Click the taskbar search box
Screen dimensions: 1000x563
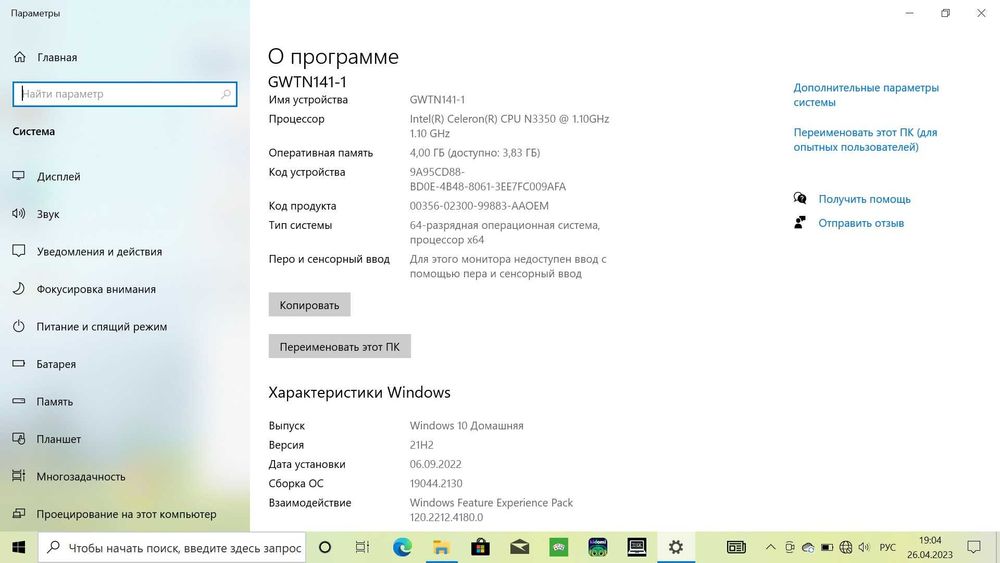[x=172, y=547]
